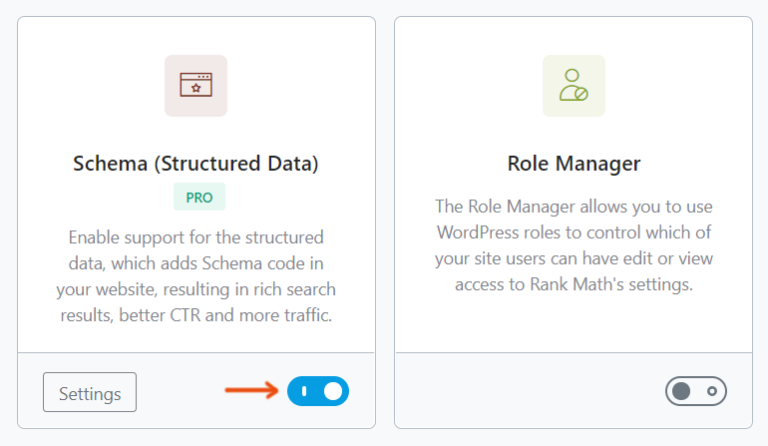Click the Role Manager description paragraph

point(573,245)
